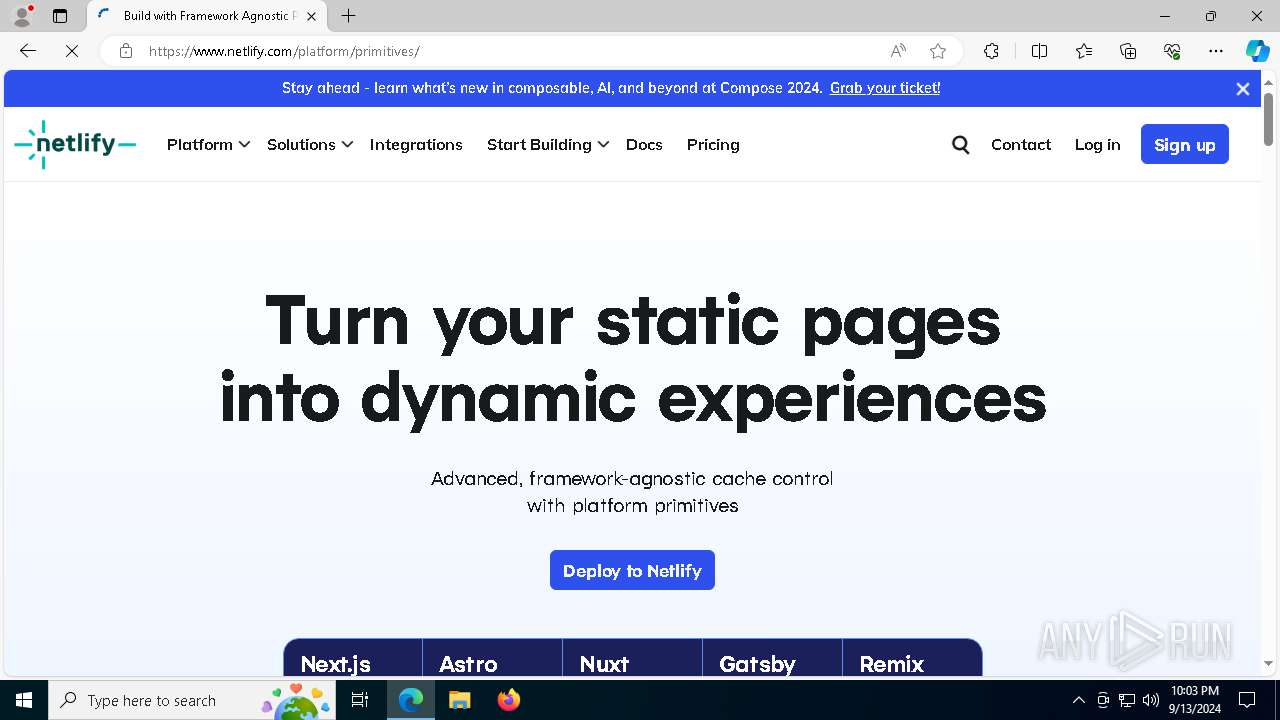Open the taskbar clock and date
The height and width of the screenshot is (720, 1280).
point(1195,700)
